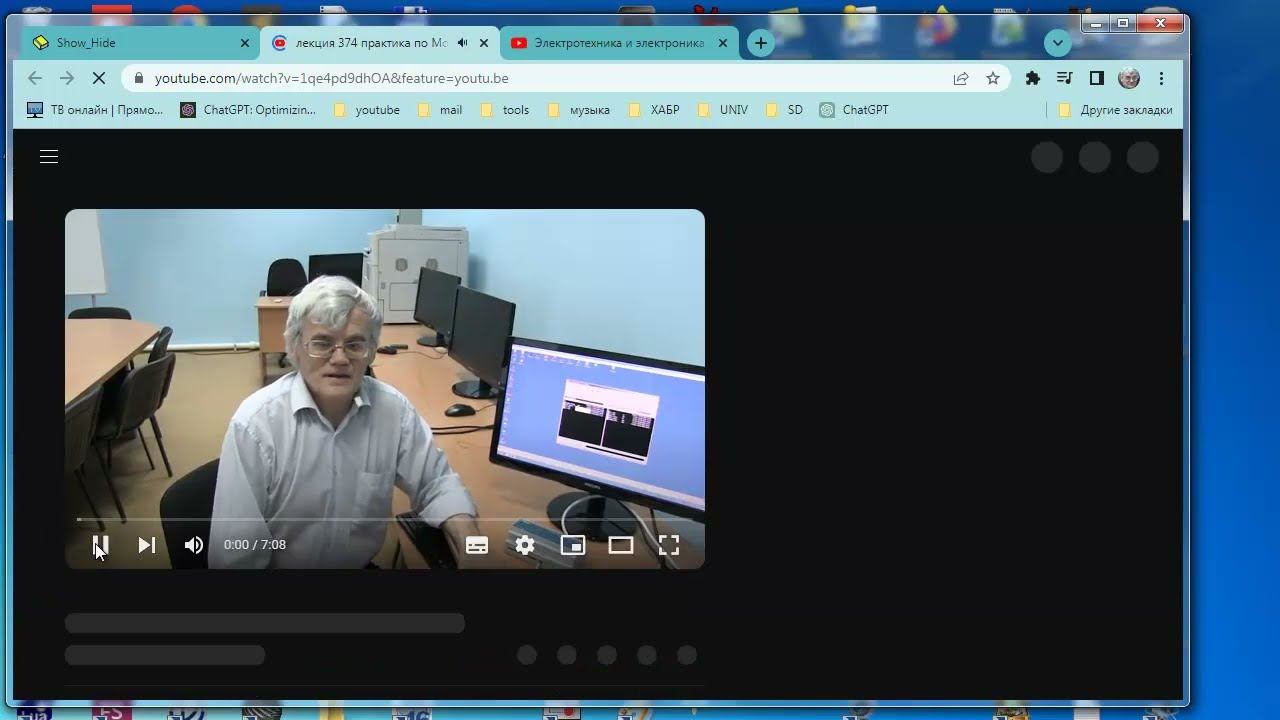Open the Chrome extensions puzzle menu
Viewport: 1280px width, 720px height.
pyautogui.click(x=1033, y=78)
